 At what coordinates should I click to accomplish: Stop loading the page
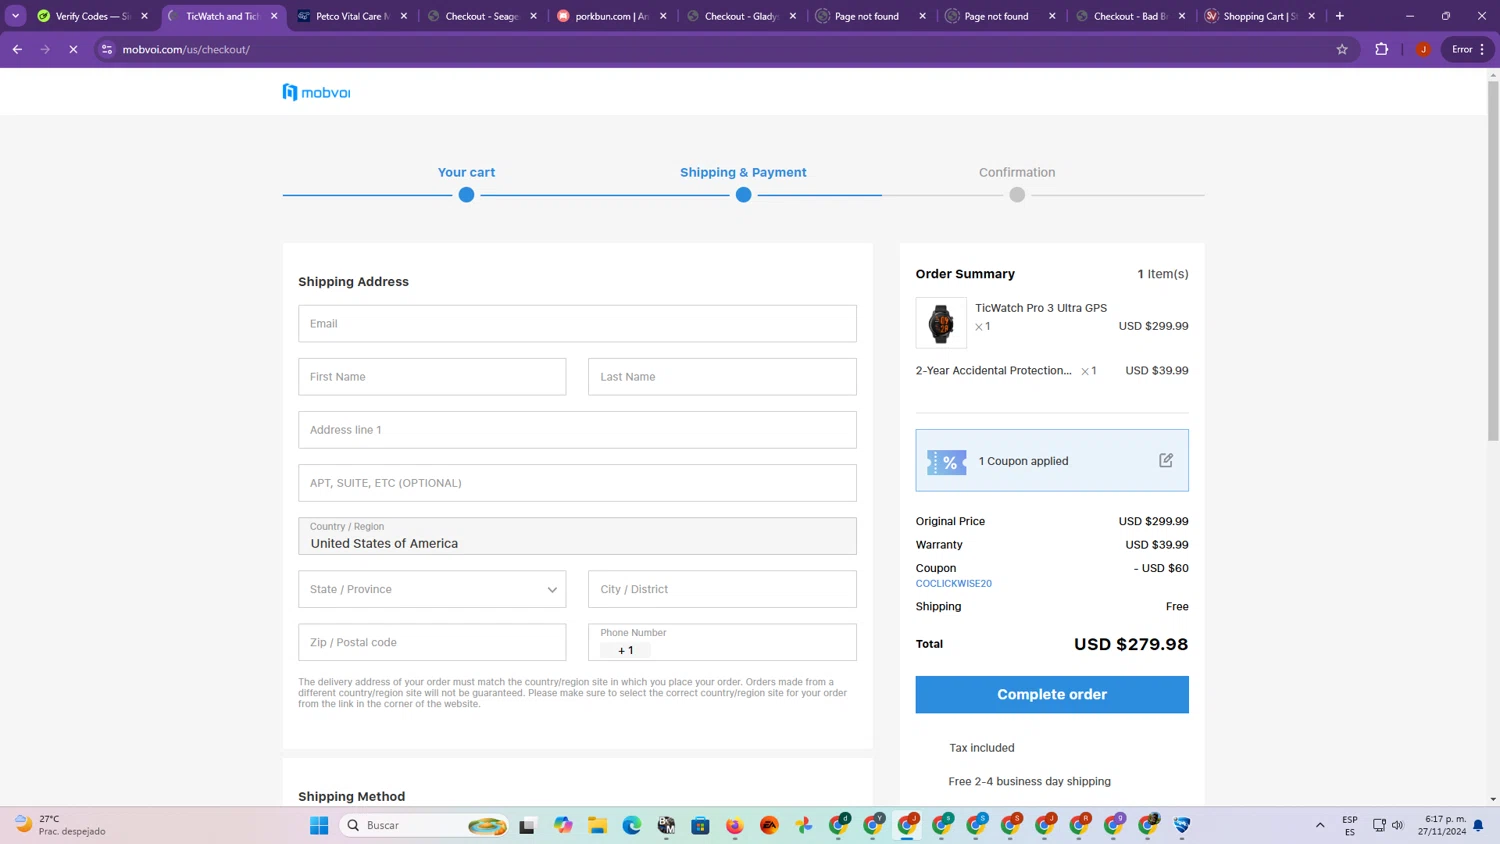pos(73,49)
